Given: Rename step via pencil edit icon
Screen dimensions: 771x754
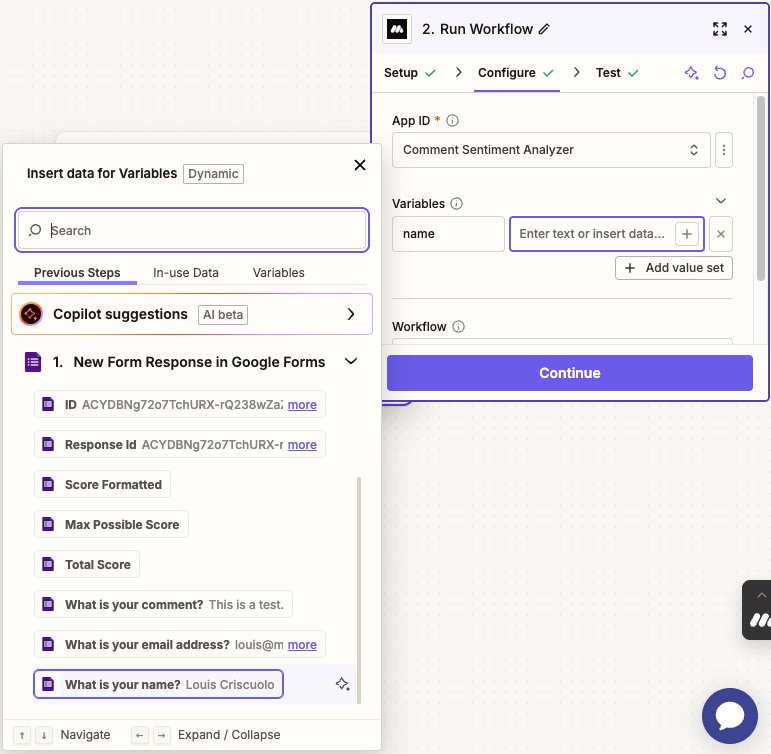Looking at the screenshot, I should point(543,30).
